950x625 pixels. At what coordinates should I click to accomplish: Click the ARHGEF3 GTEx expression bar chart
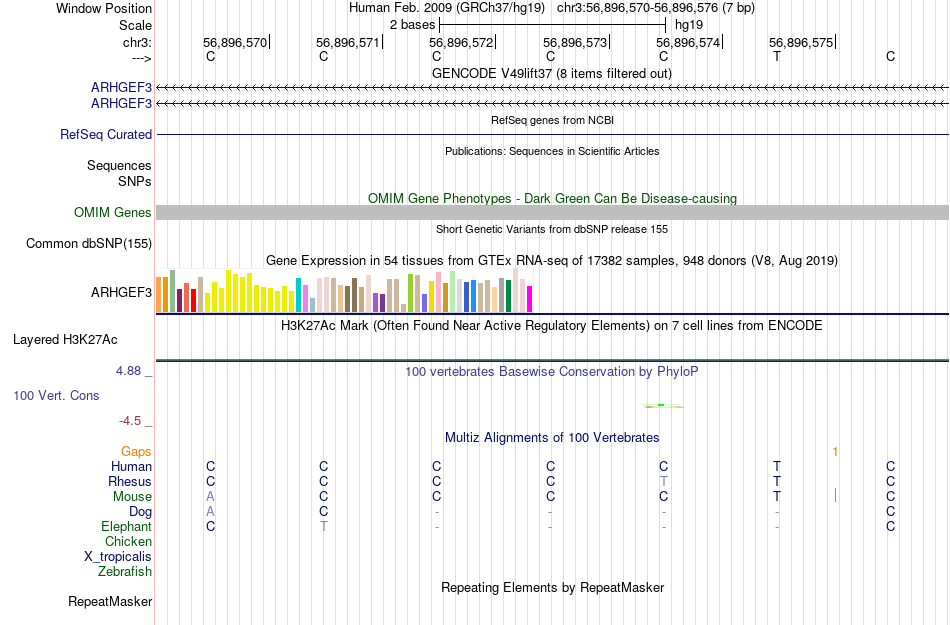344,291
